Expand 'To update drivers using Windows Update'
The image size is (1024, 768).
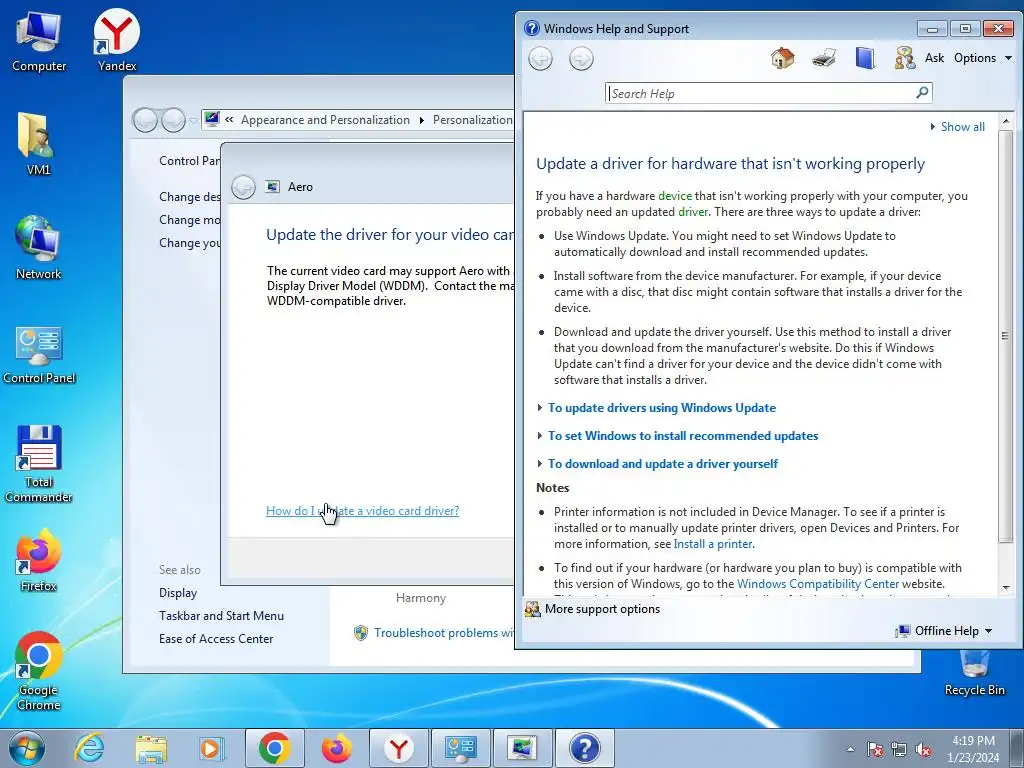[x=662, y=408]
